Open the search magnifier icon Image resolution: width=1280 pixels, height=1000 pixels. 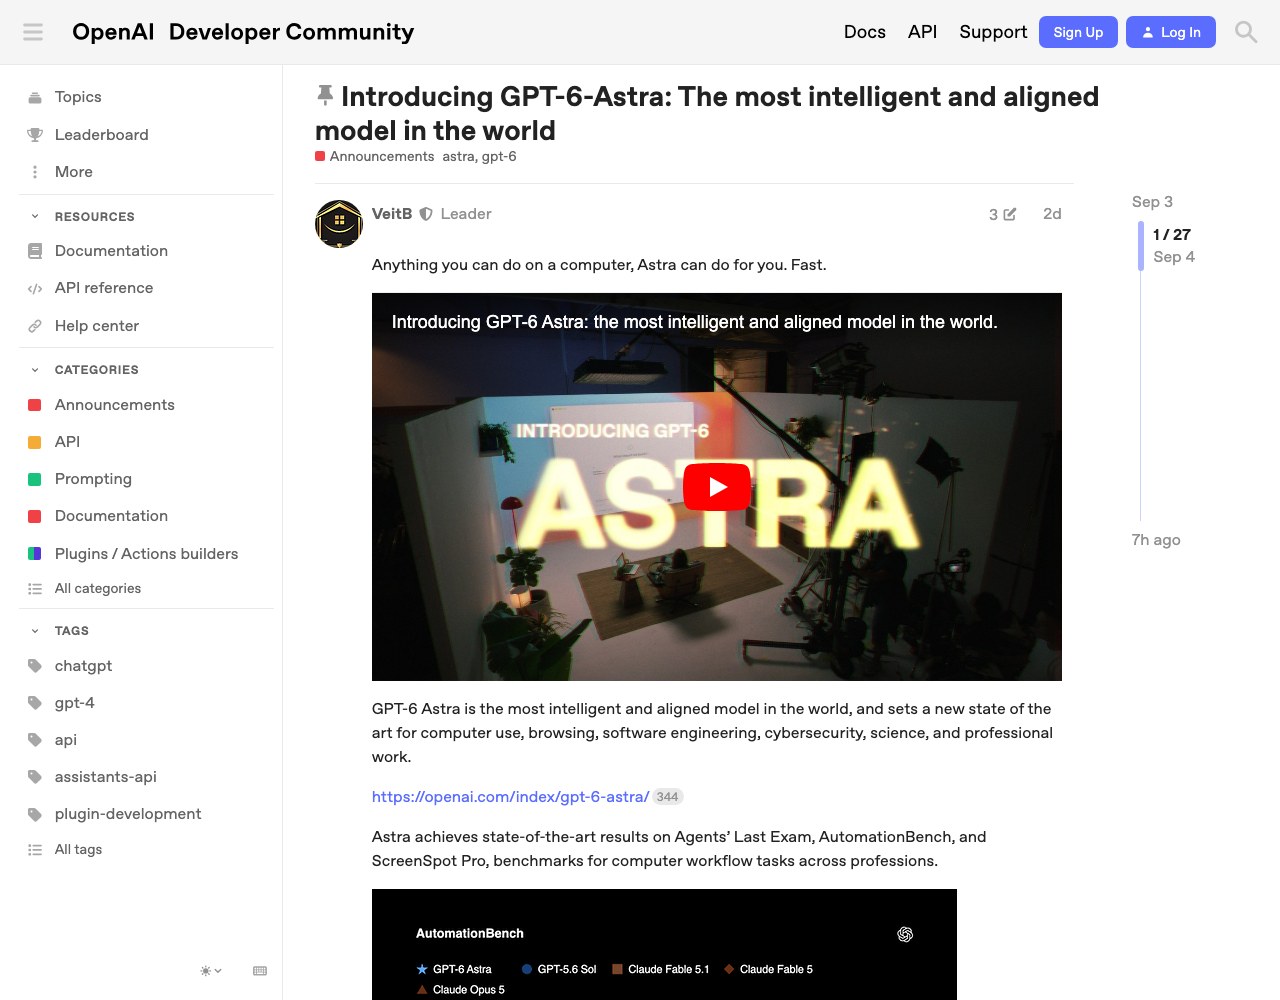(x=1246, y=32)
